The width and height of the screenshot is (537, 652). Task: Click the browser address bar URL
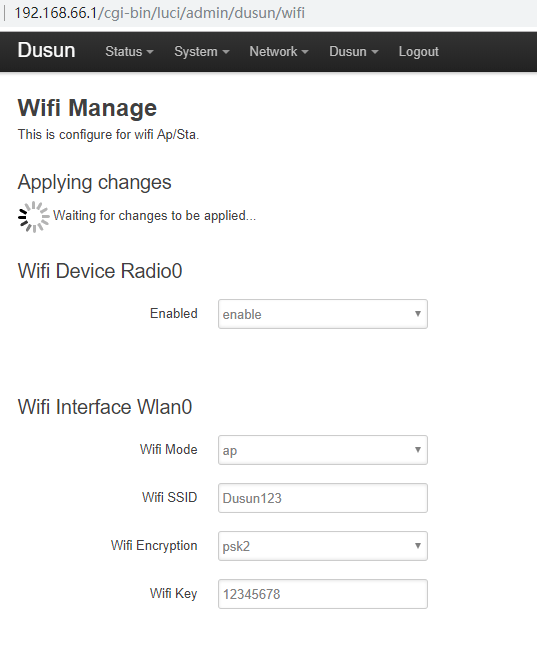pos(159,12)
